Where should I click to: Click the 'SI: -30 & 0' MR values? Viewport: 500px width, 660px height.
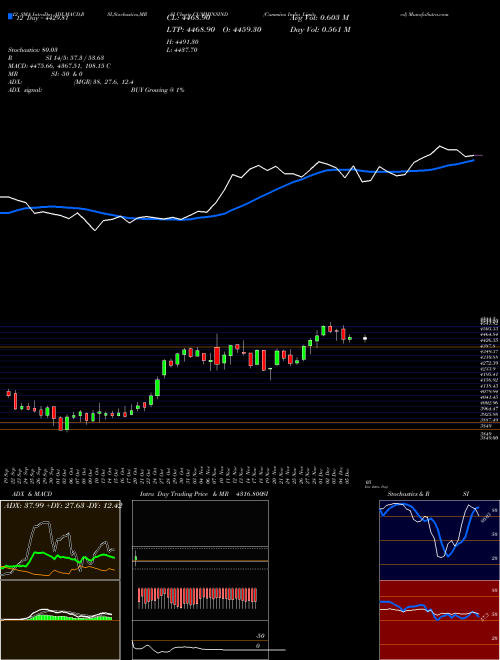coord(67,74)
